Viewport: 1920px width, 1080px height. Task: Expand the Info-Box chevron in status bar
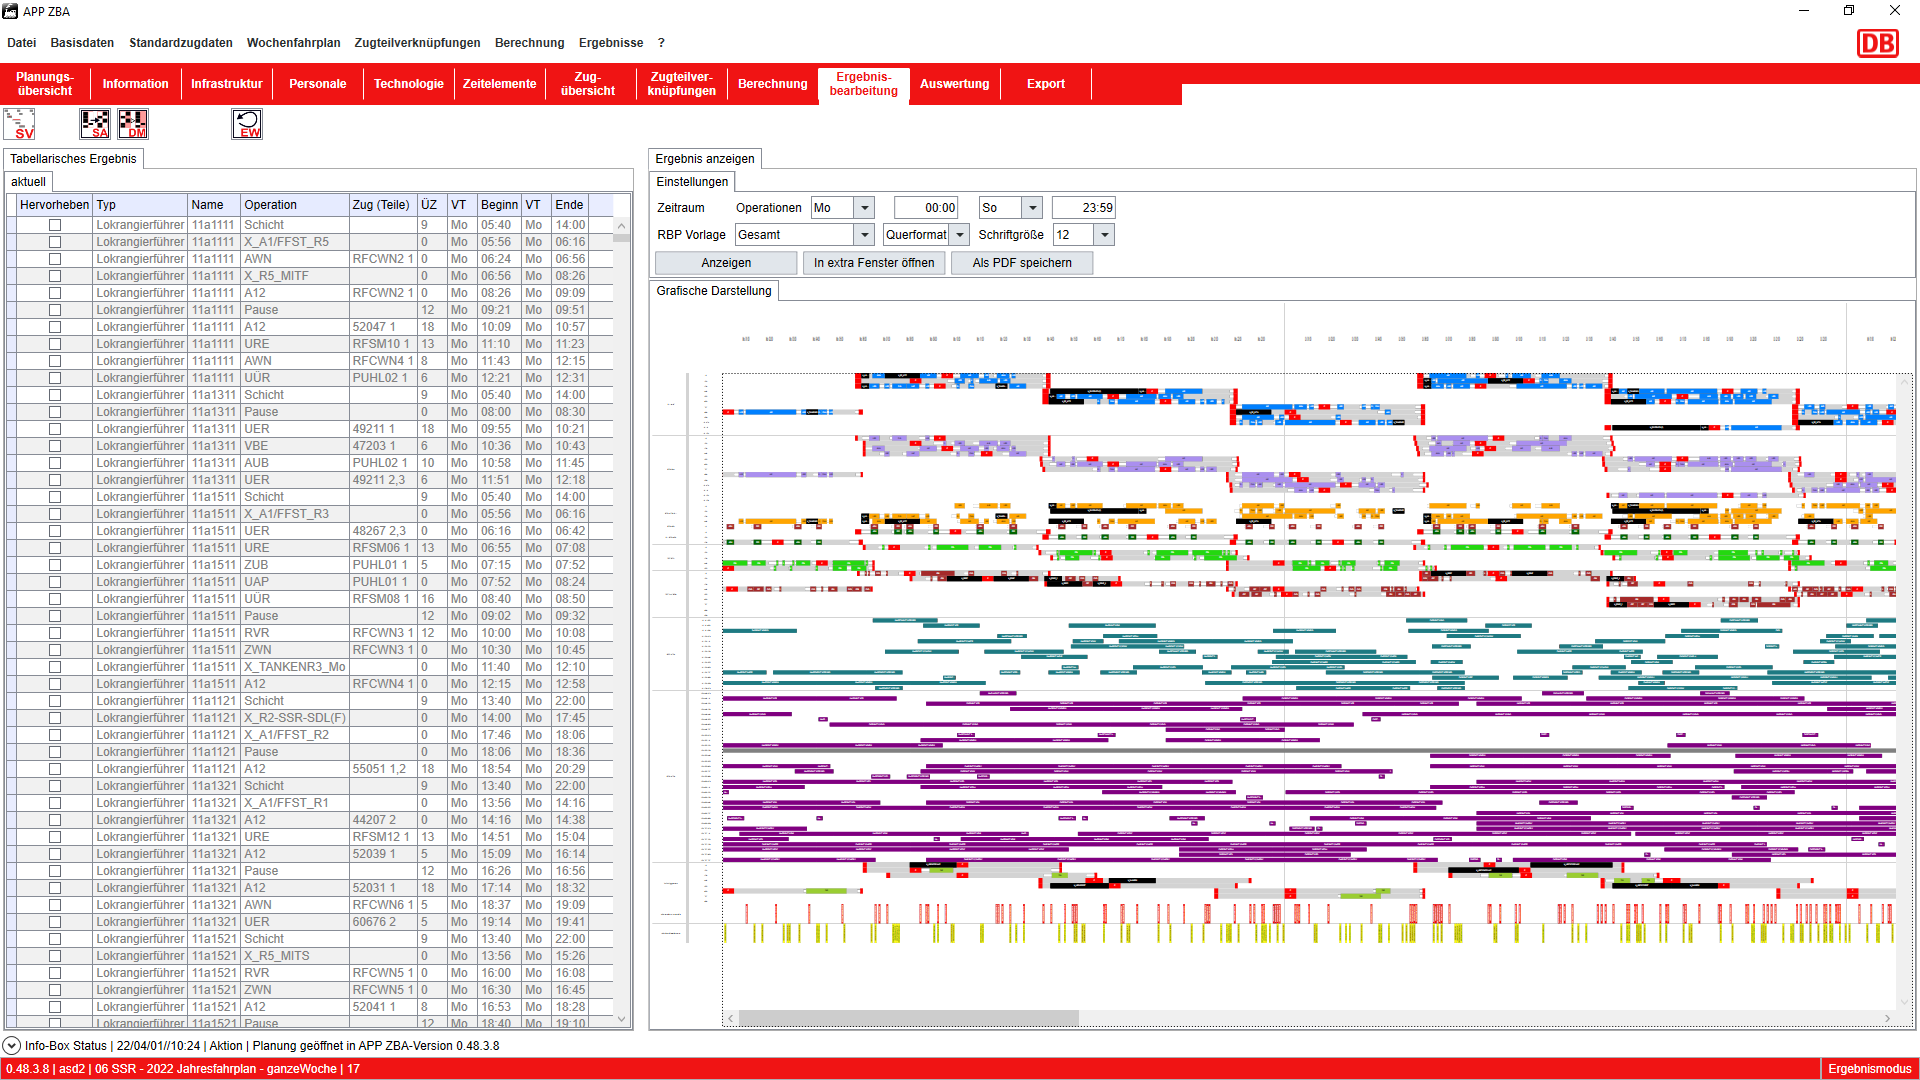[x=11, y=1045]
